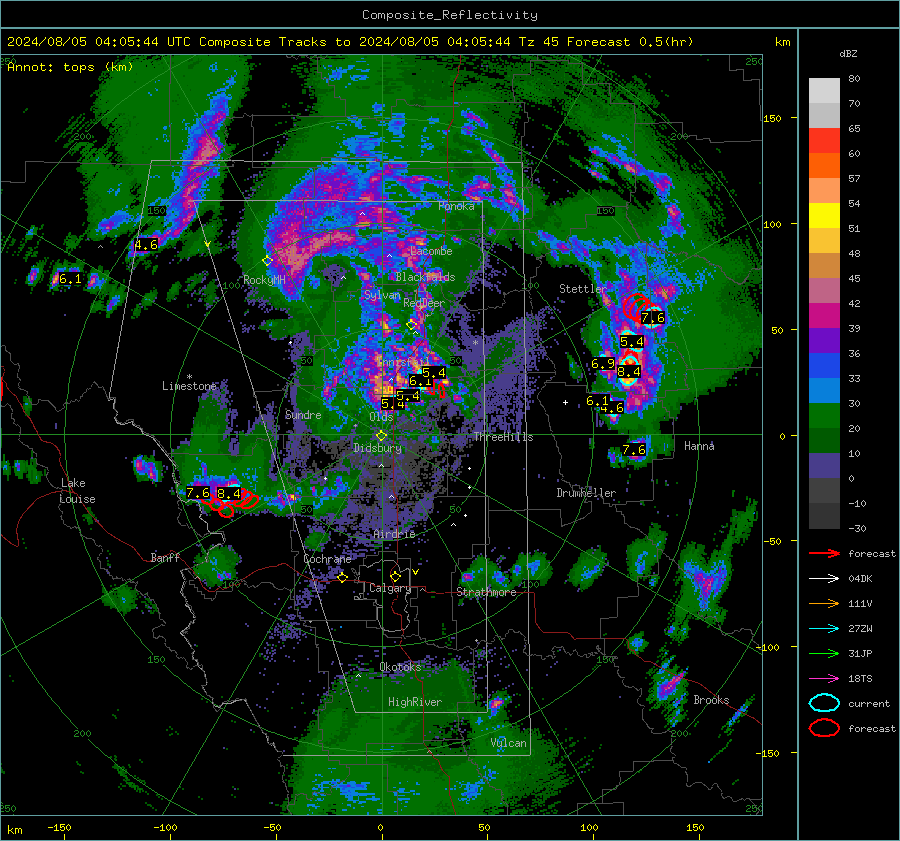
Task: Click the Calgary city label
Action: [390, 588]
